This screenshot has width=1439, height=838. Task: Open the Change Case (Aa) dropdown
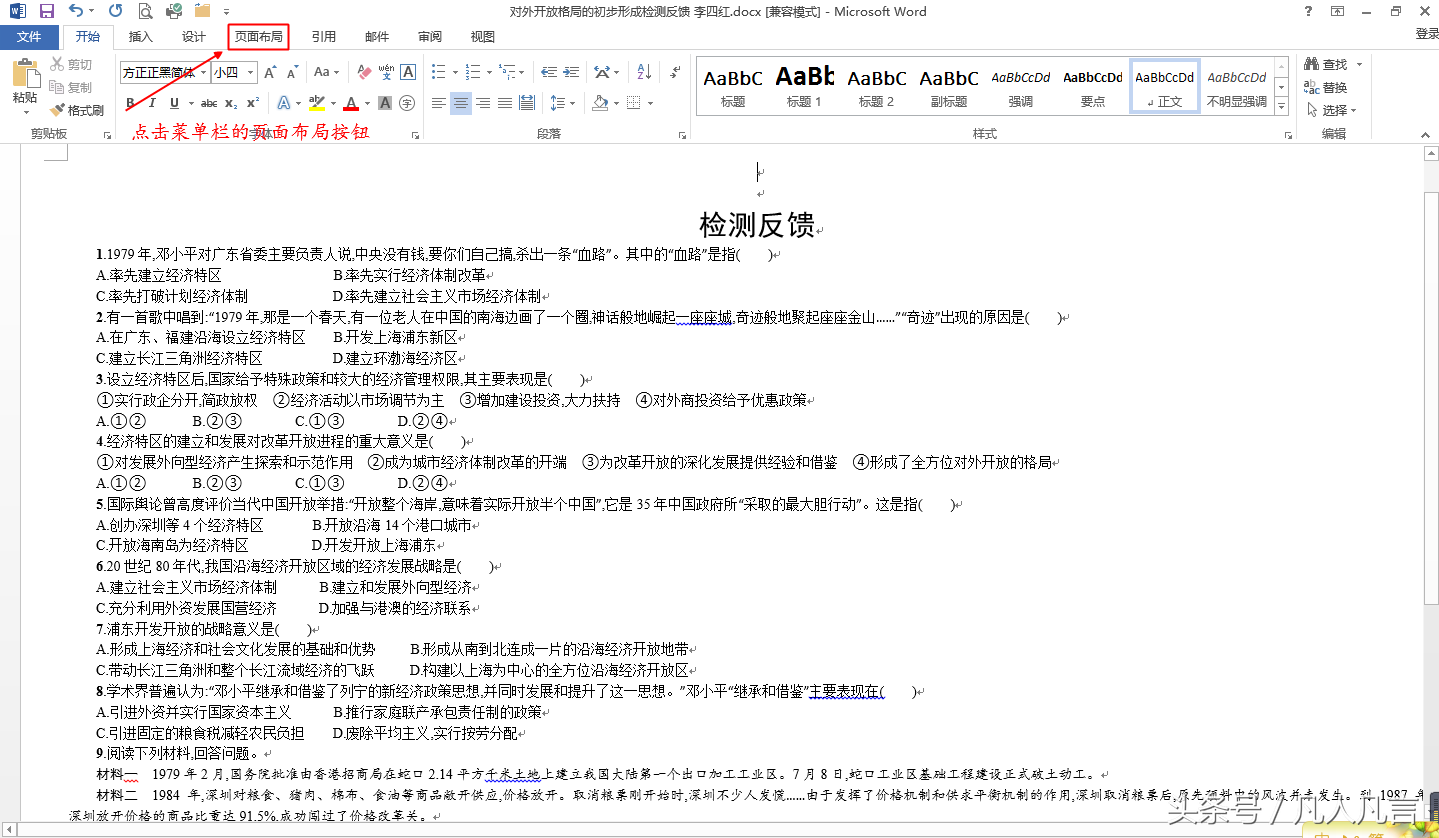pos(327,72)
